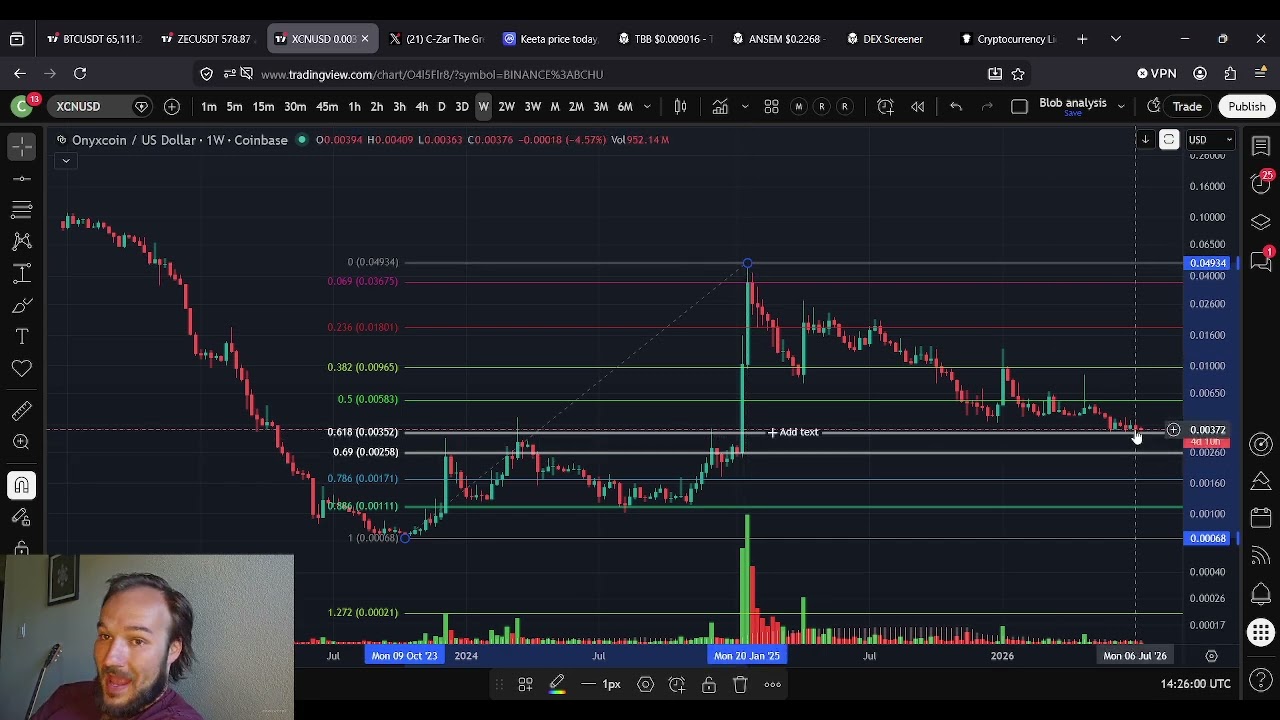Image resolution: width=1280 pixels, height=720 pixels.
Task: Add symbol to compare with plus icon
Action: tap(172, 106)
